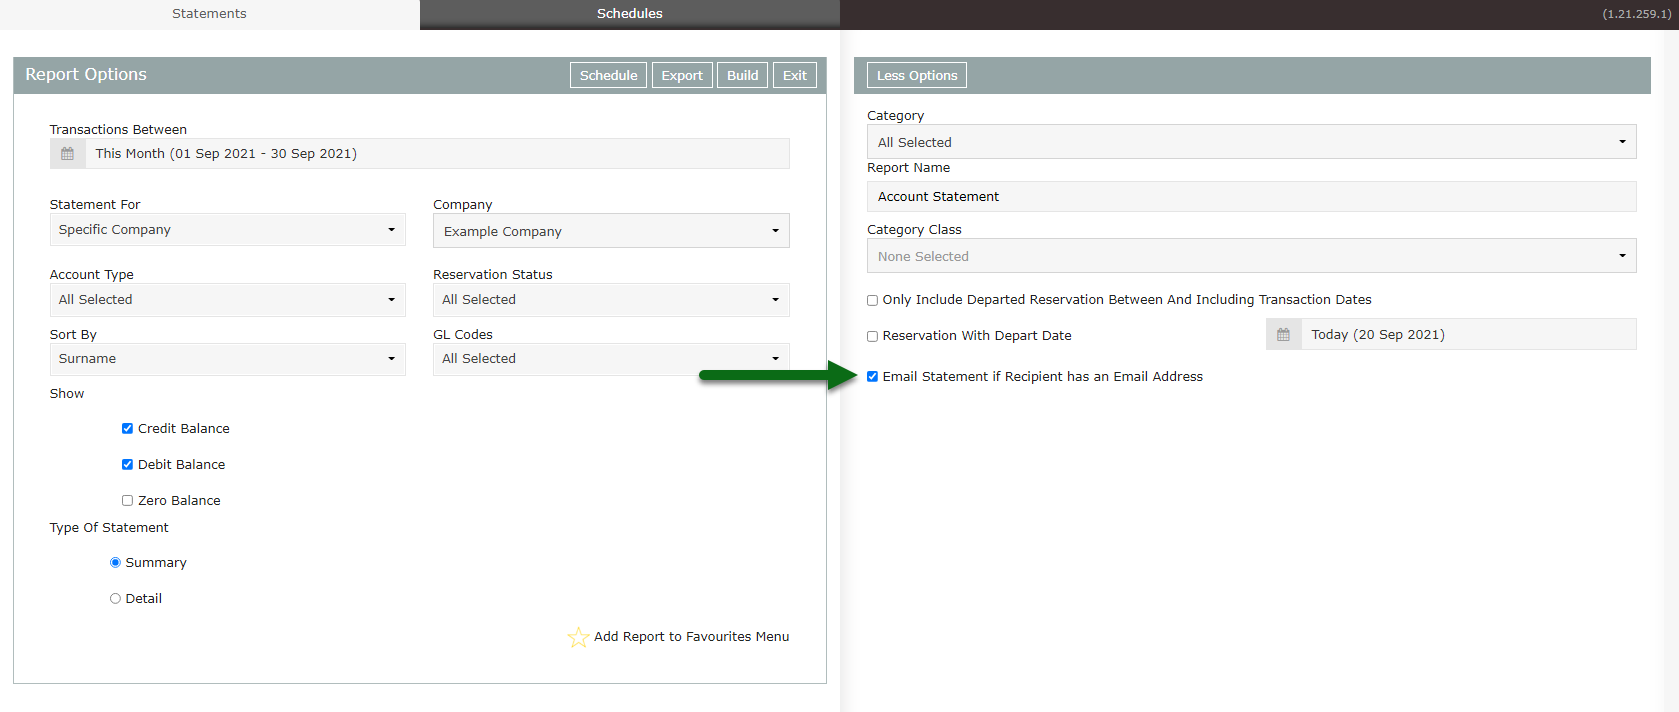This screenshot has width=1679, height=712.
Task: Enable Zero Balance checkbox
Action: coord(127,501)
